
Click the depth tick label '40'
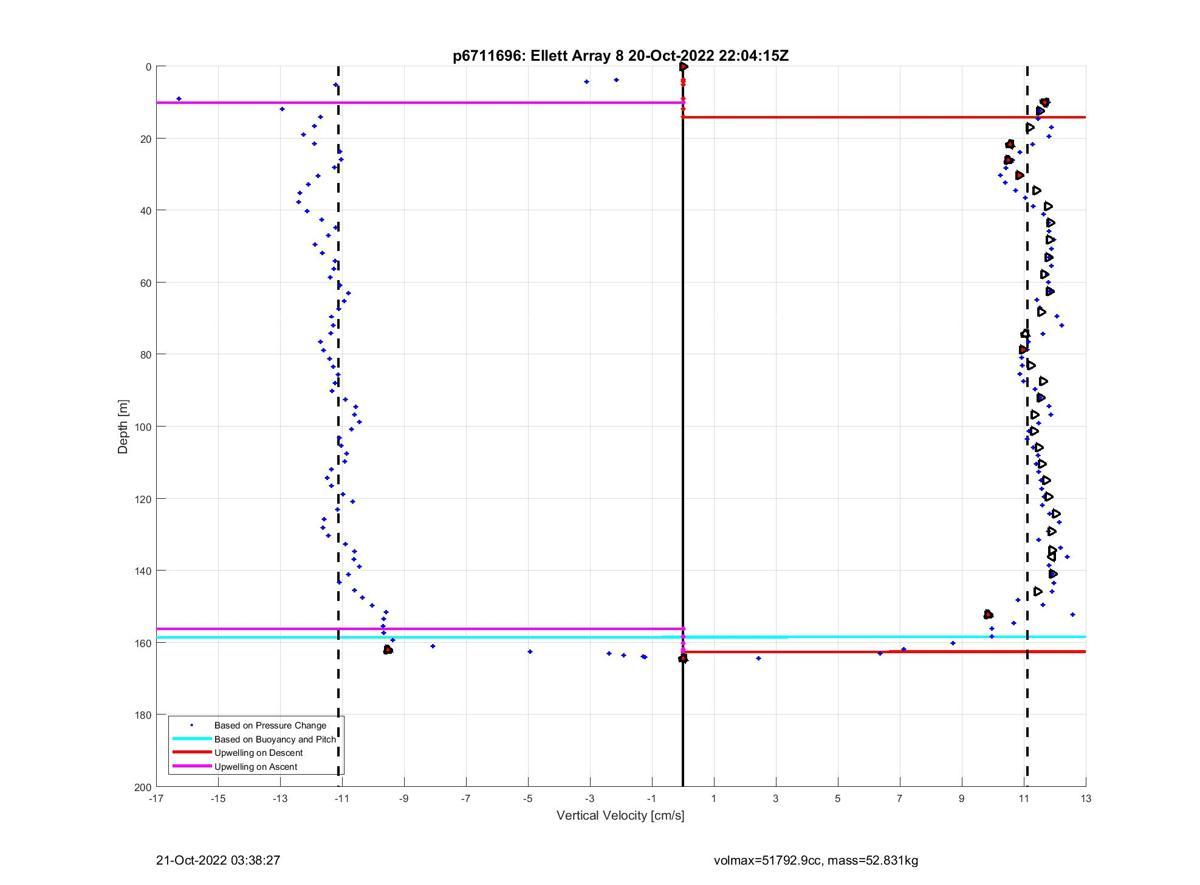(145, 211)
